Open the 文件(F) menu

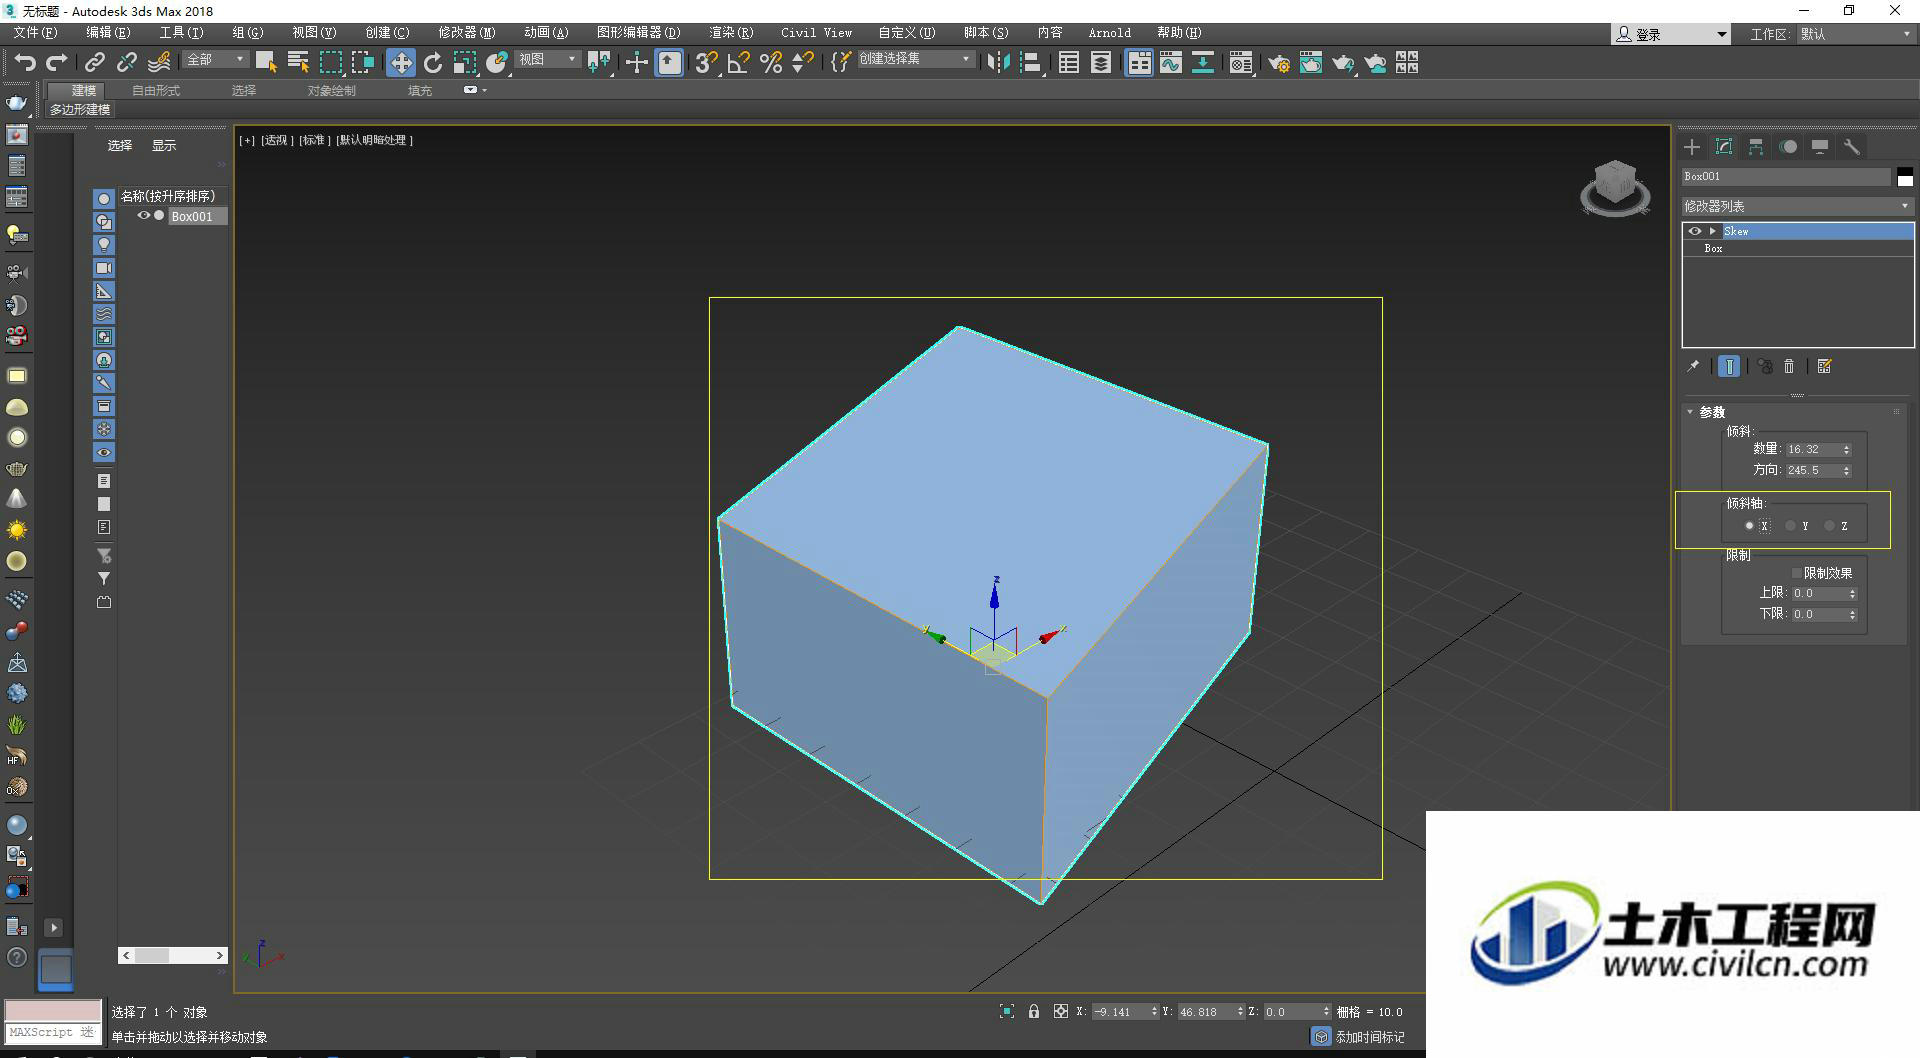point(35,33)
